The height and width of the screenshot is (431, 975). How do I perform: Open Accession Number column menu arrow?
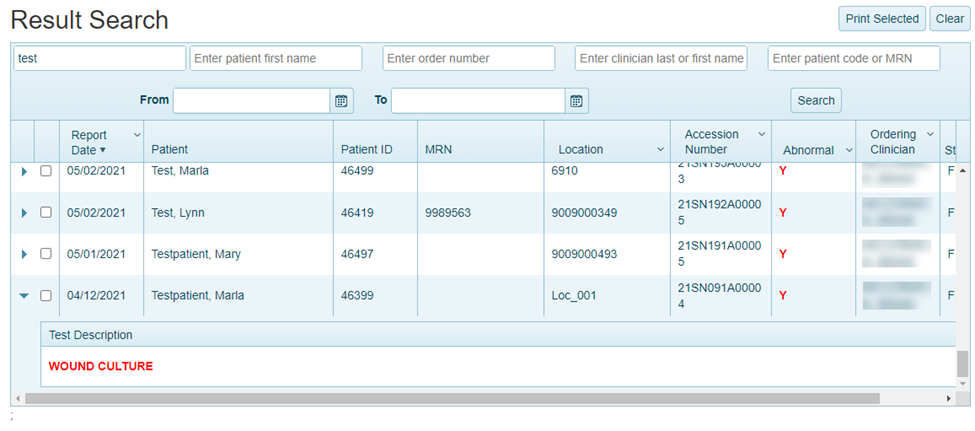(x=761, y=135)
